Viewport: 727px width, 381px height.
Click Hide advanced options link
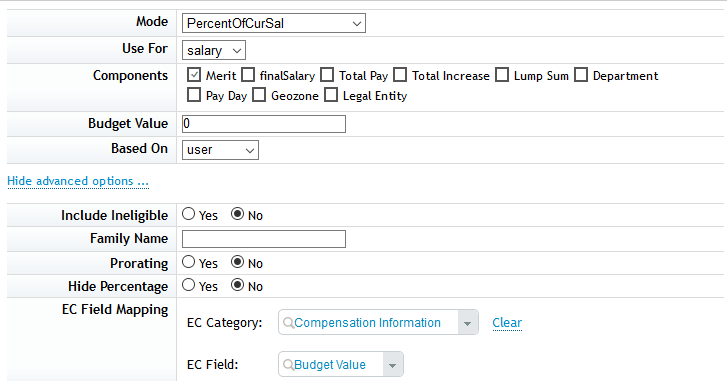[78, 181]
